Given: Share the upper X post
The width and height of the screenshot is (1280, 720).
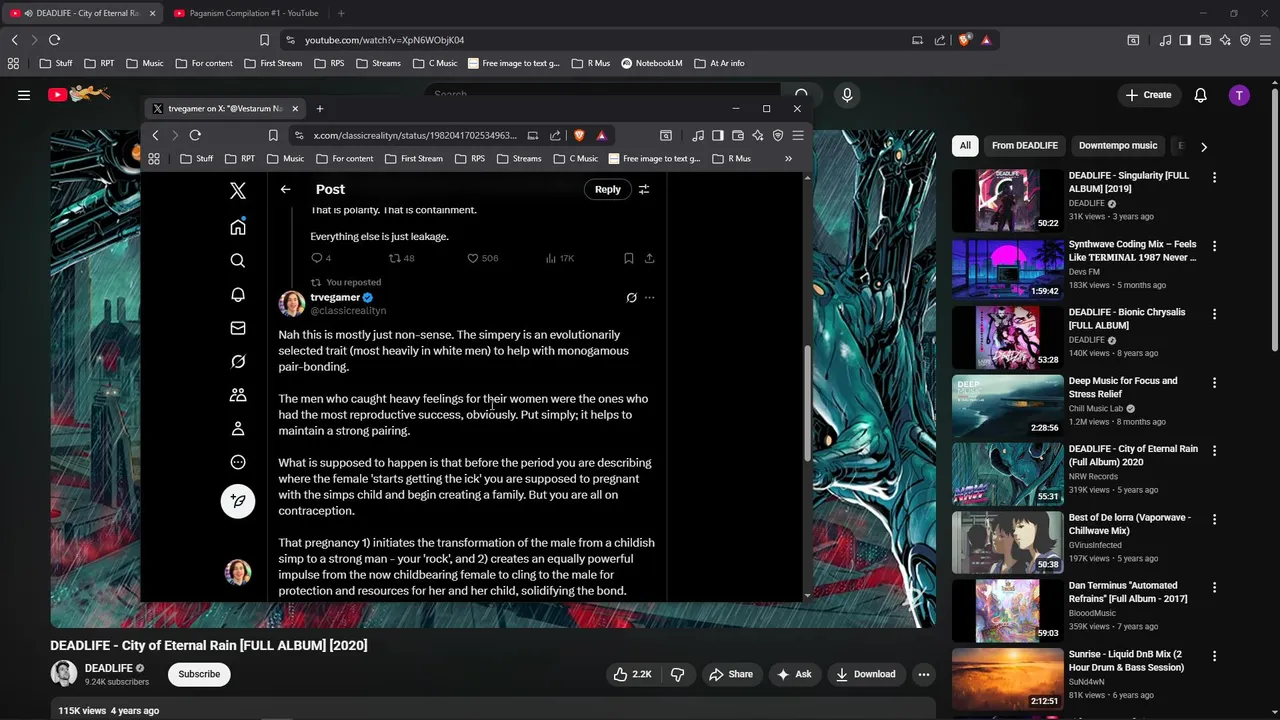Looking at the screenshot, I should (x=649, y=258).
